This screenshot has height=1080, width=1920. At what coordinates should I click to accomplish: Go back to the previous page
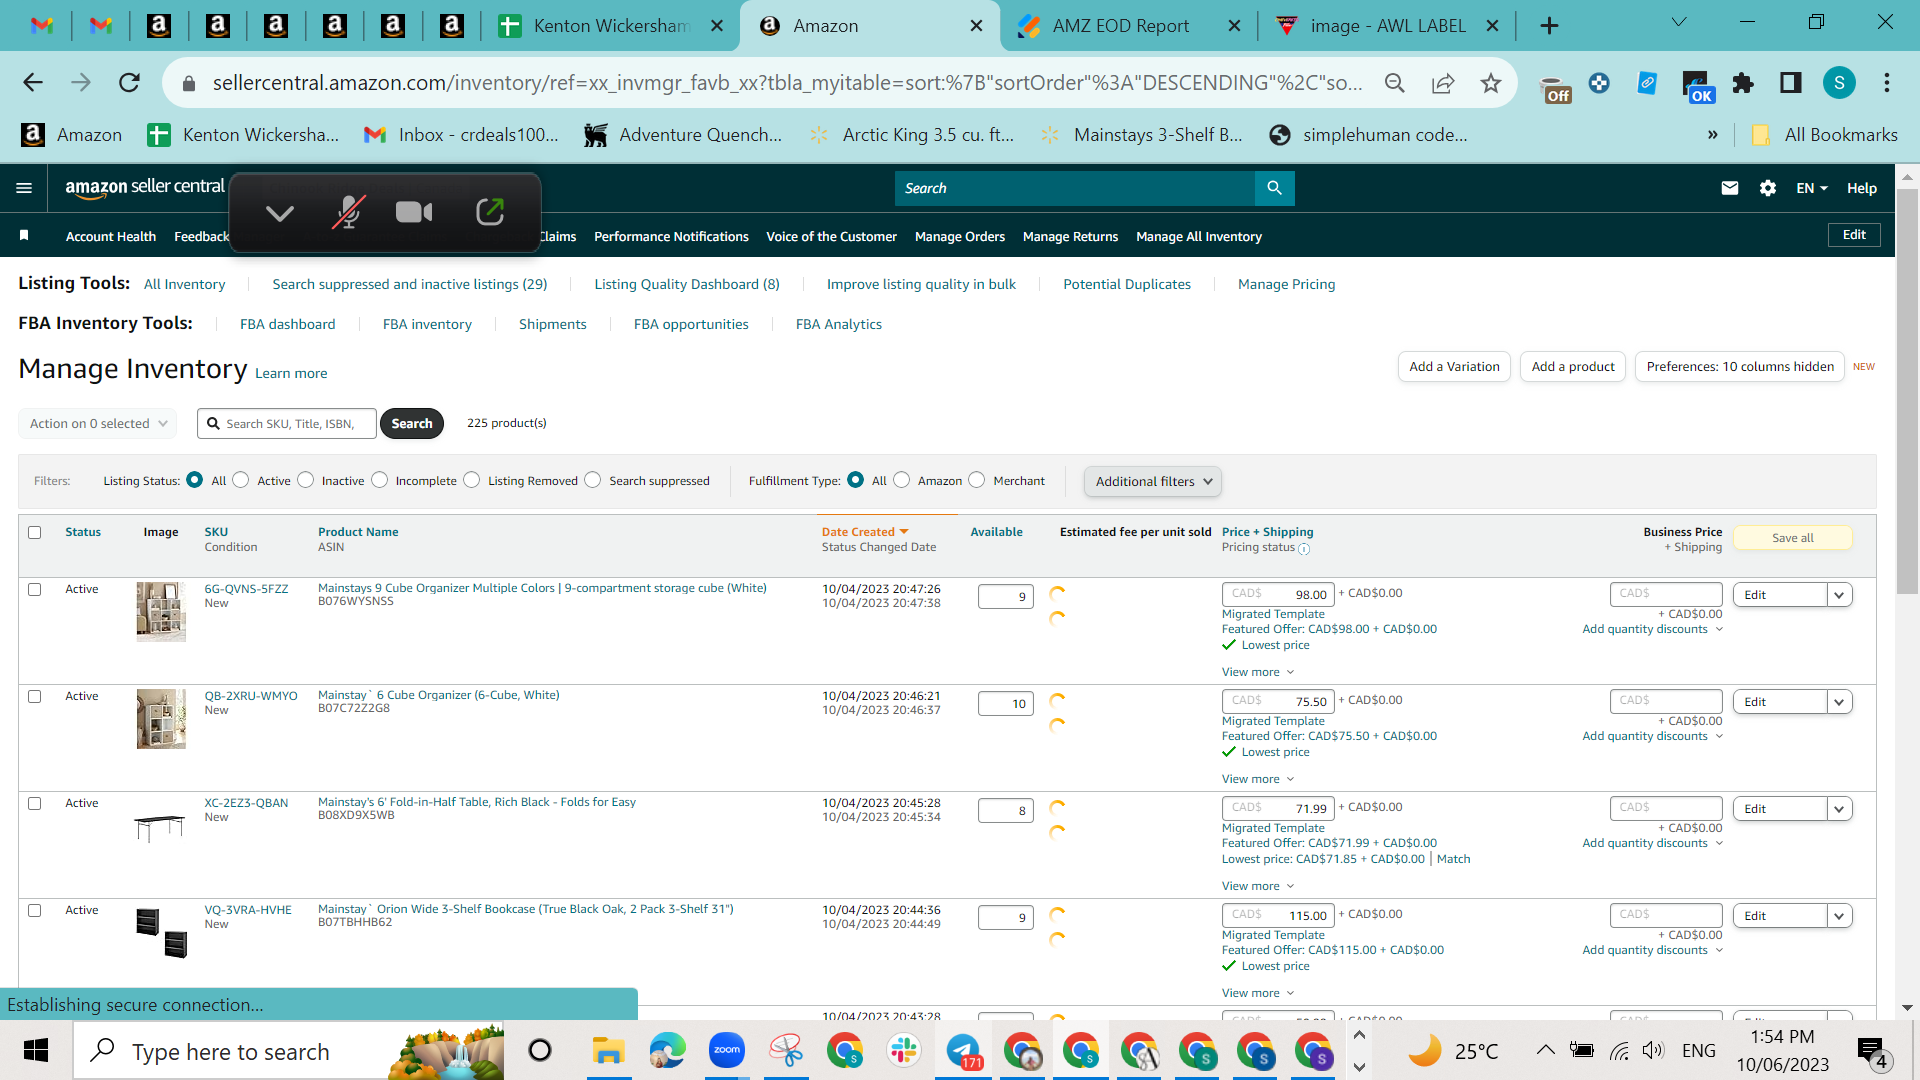point(33,83)
